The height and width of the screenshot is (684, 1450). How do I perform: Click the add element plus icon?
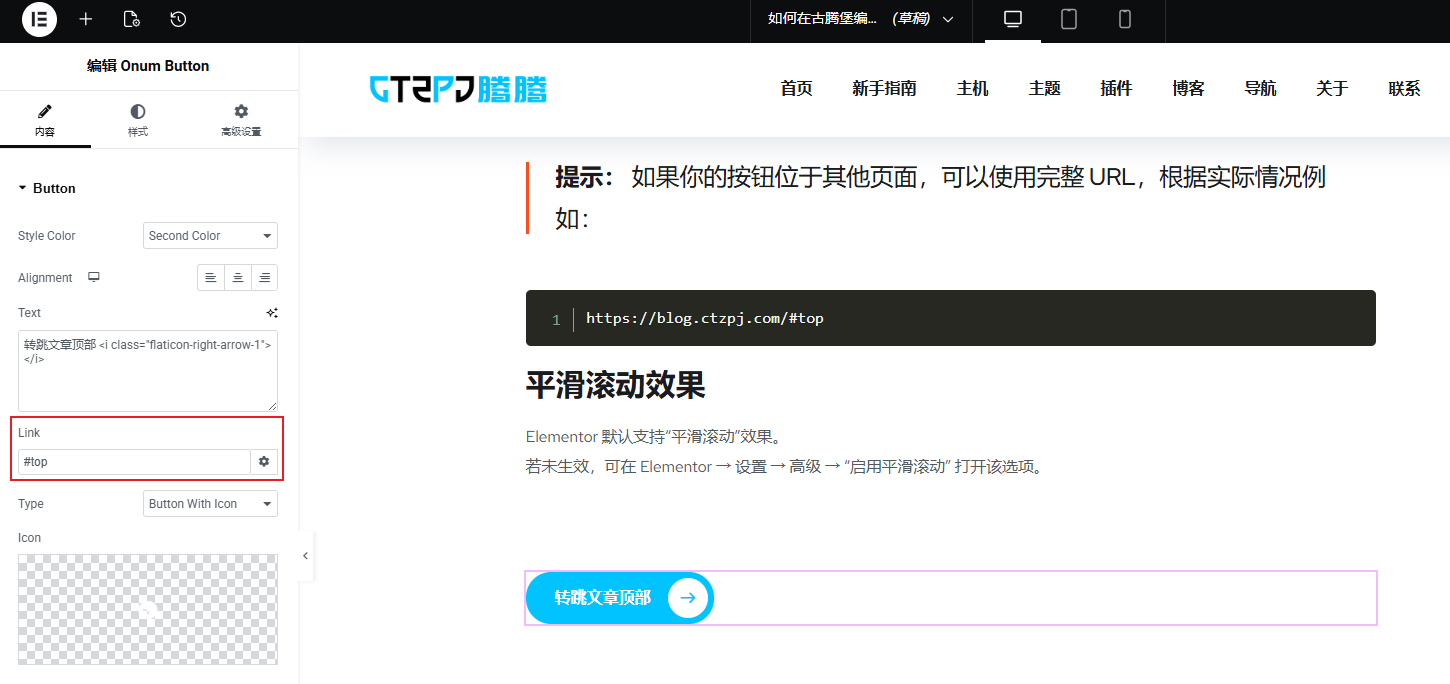(x=86, y=19)
